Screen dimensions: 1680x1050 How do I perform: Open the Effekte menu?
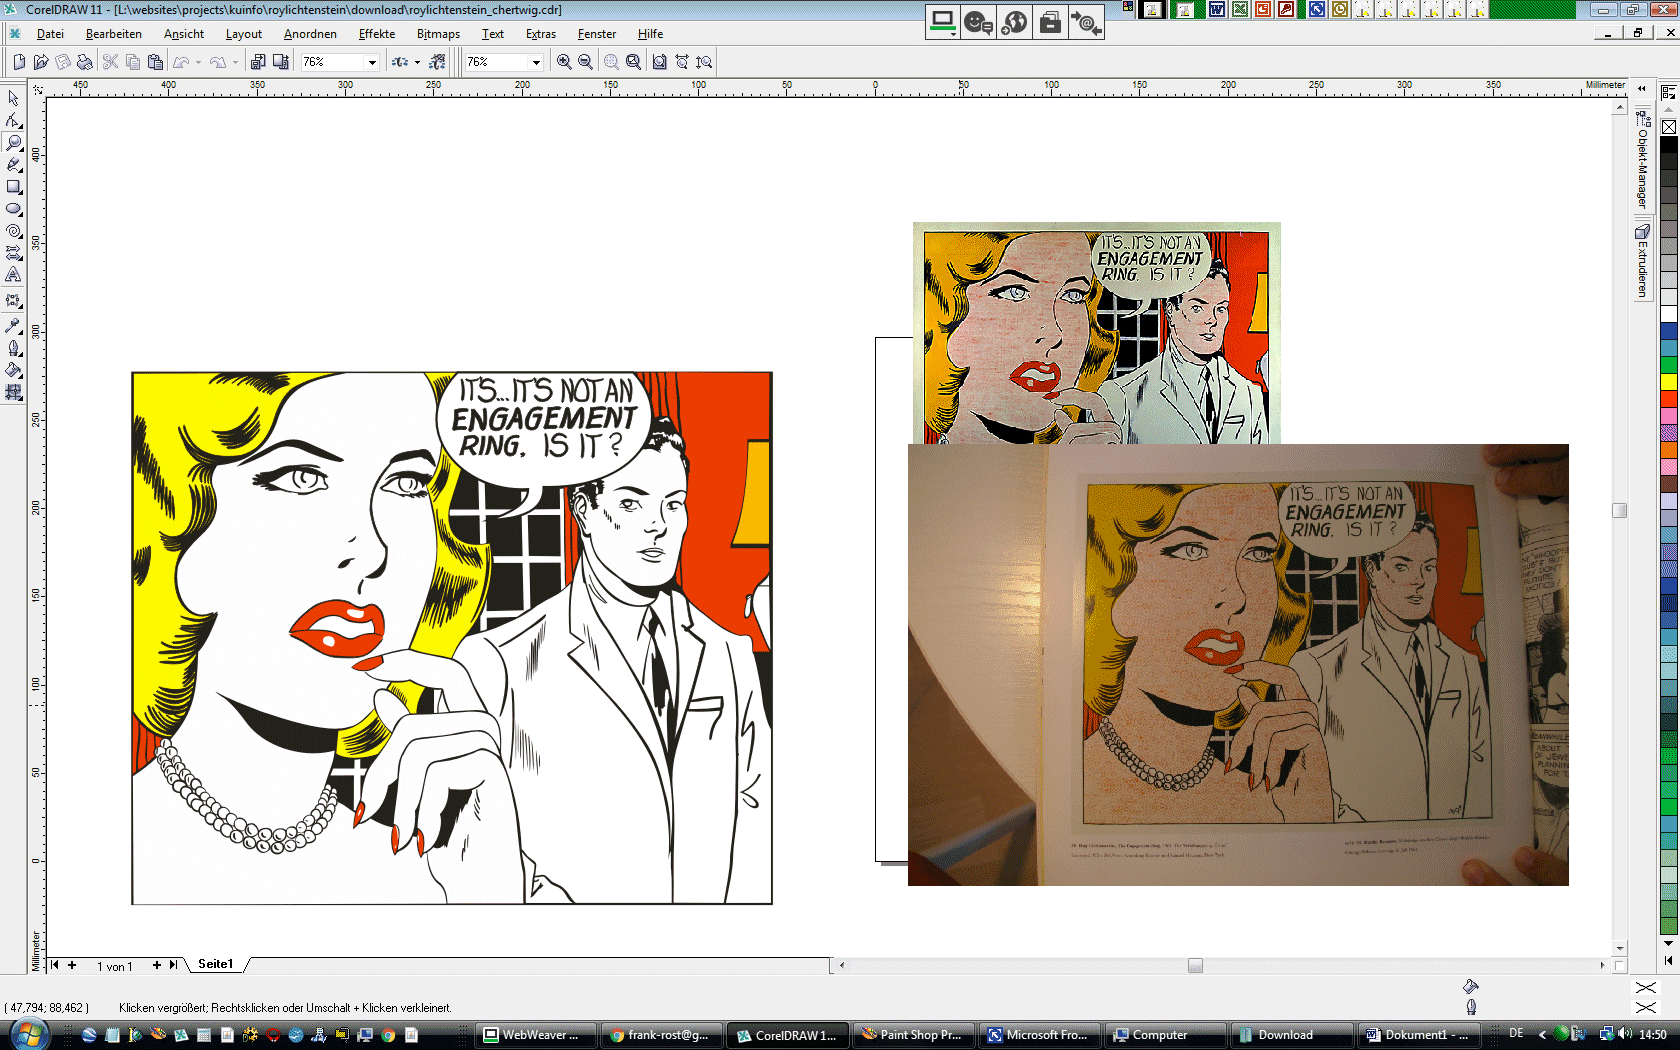[x=377, y=34]
